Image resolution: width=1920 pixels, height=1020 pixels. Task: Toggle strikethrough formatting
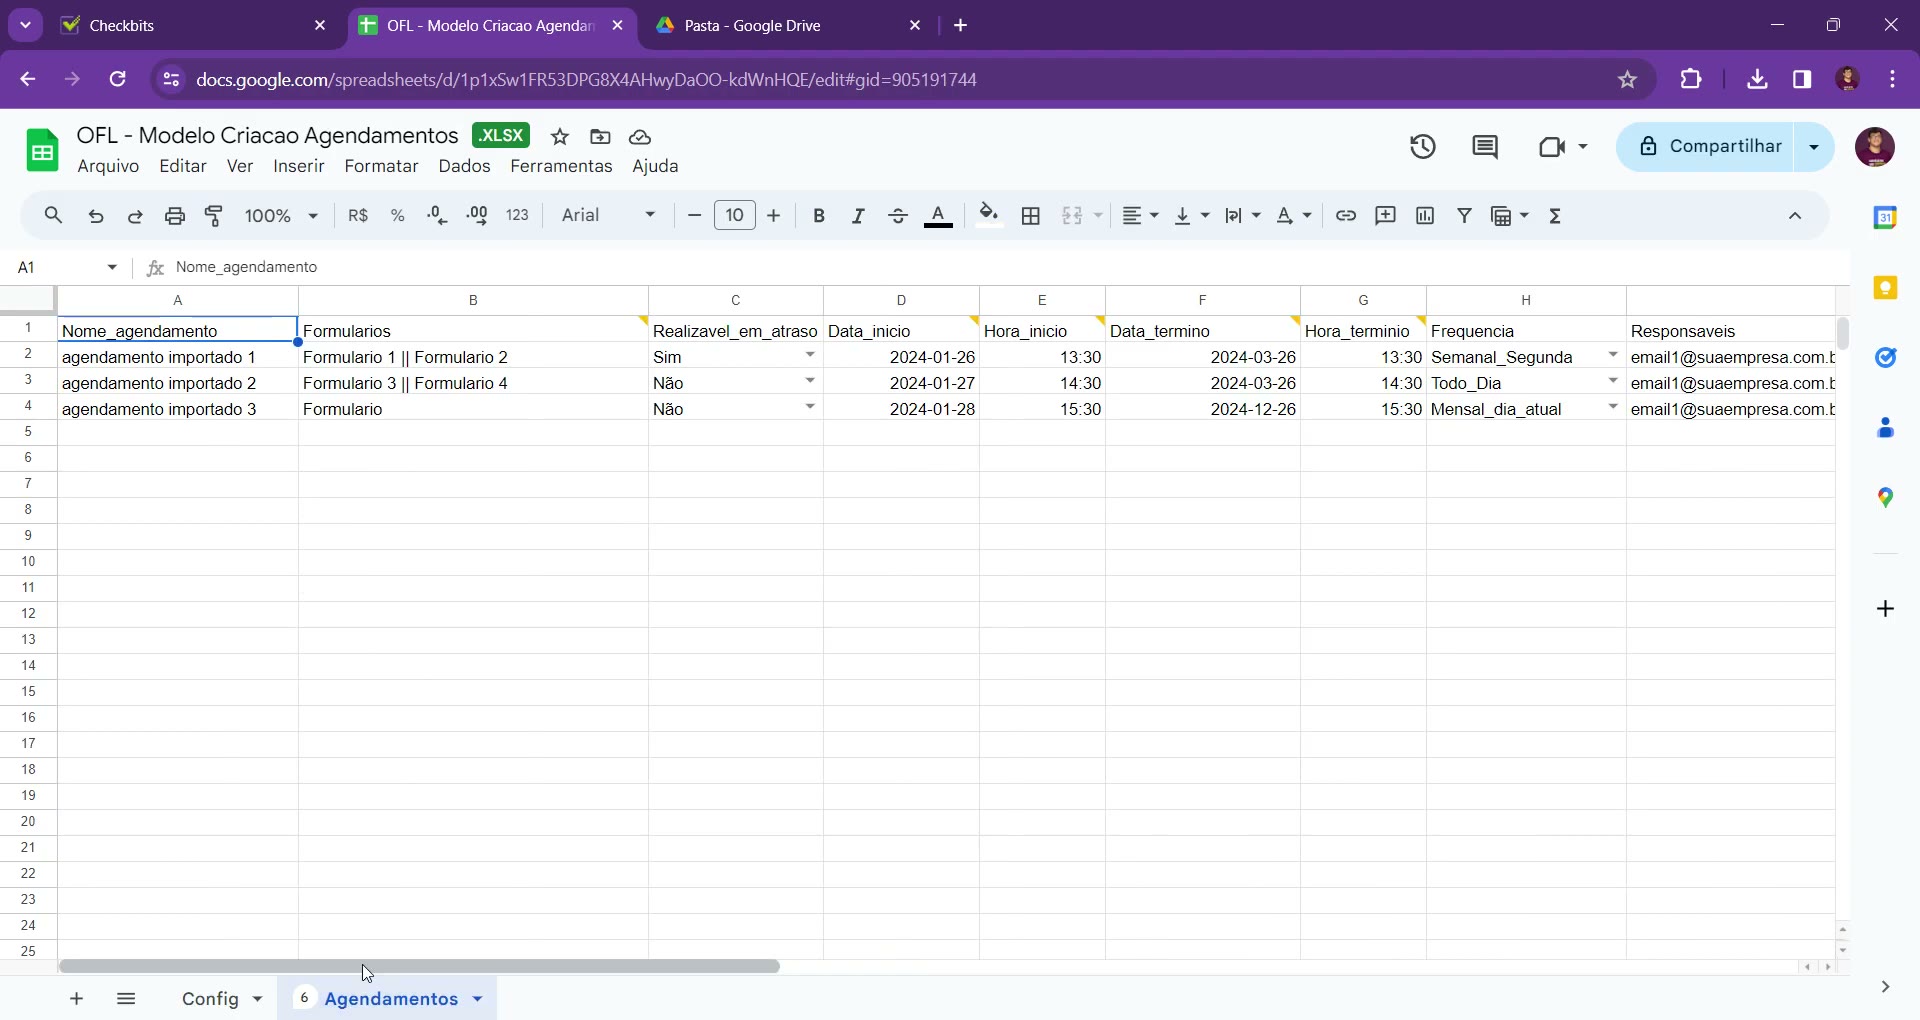898,216
